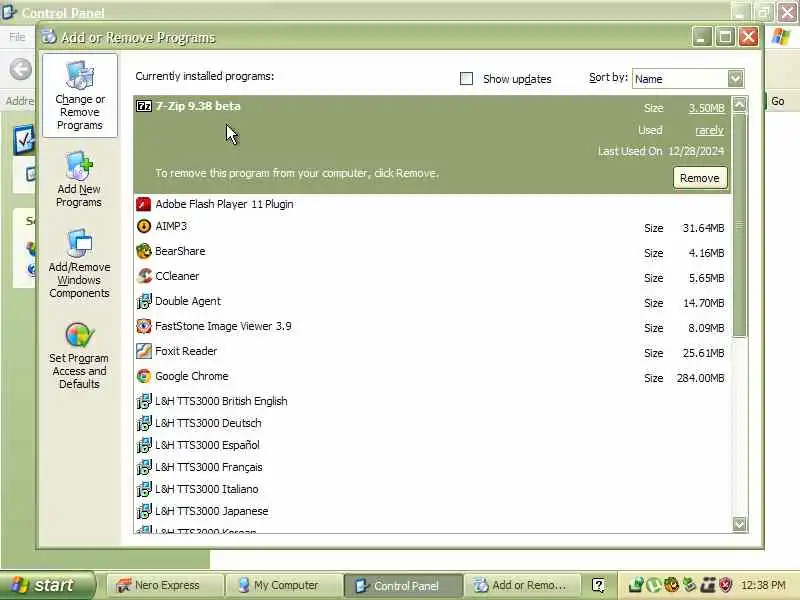Click the Remove button for 7-Zip
The width and height of the screenshot is (800, 600).
pyautogui.click(x=699, y=178)
